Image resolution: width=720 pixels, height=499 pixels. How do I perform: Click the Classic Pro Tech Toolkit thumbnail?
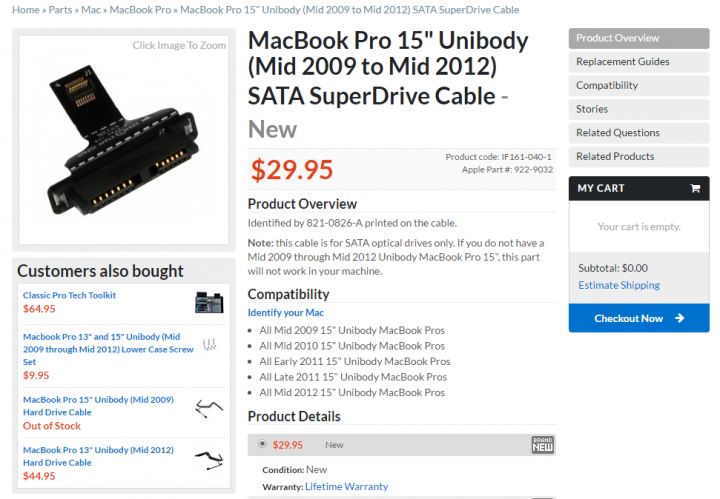pyautogui.click(x=209, y=303)
